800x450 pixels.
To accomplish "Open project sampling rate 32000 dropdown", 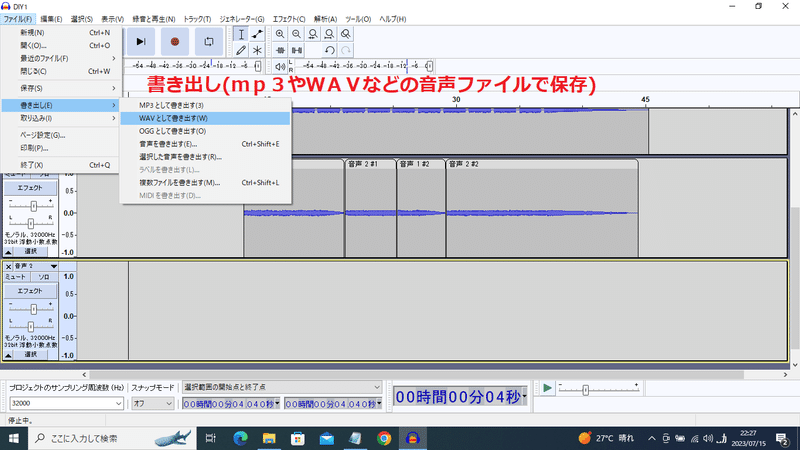I will pyautogui.click(x=66, y=403).
